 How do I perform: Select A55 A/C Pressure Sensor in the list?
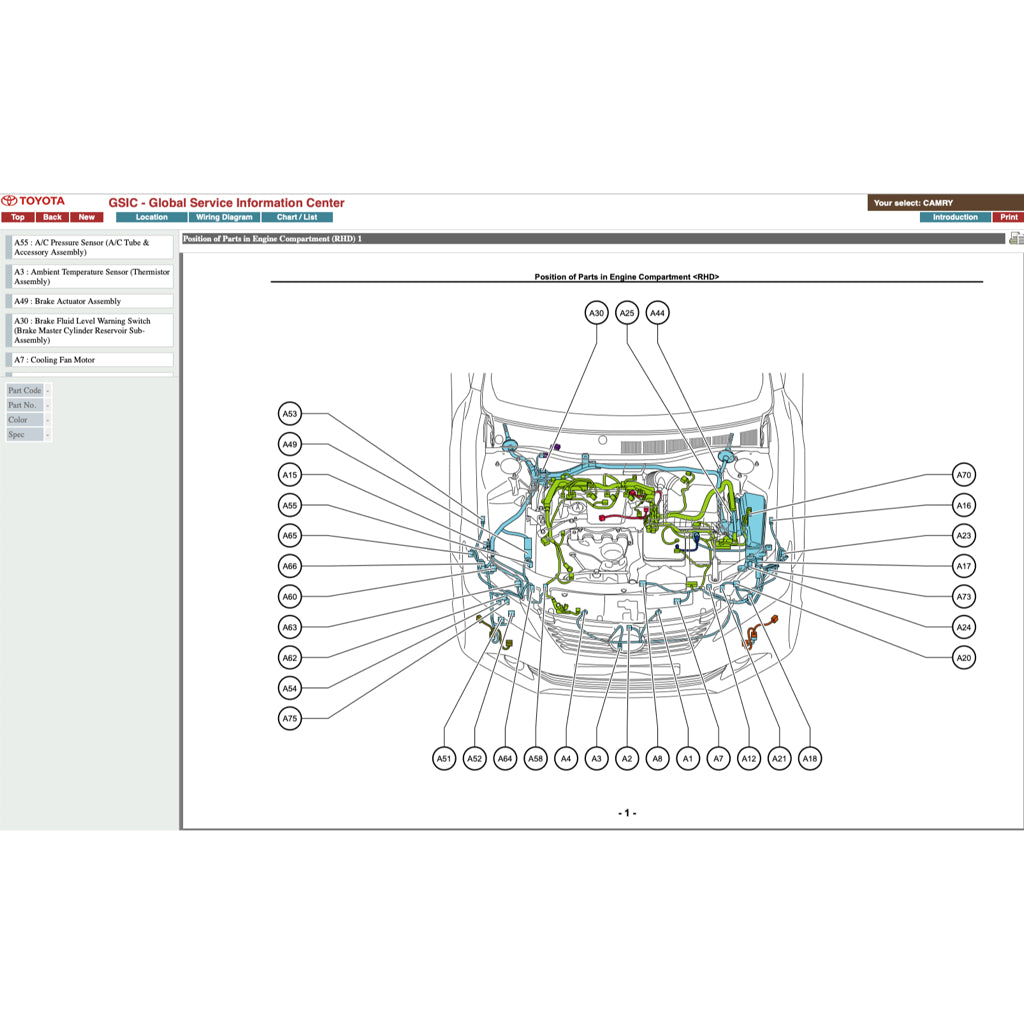(x=90, y=247)
